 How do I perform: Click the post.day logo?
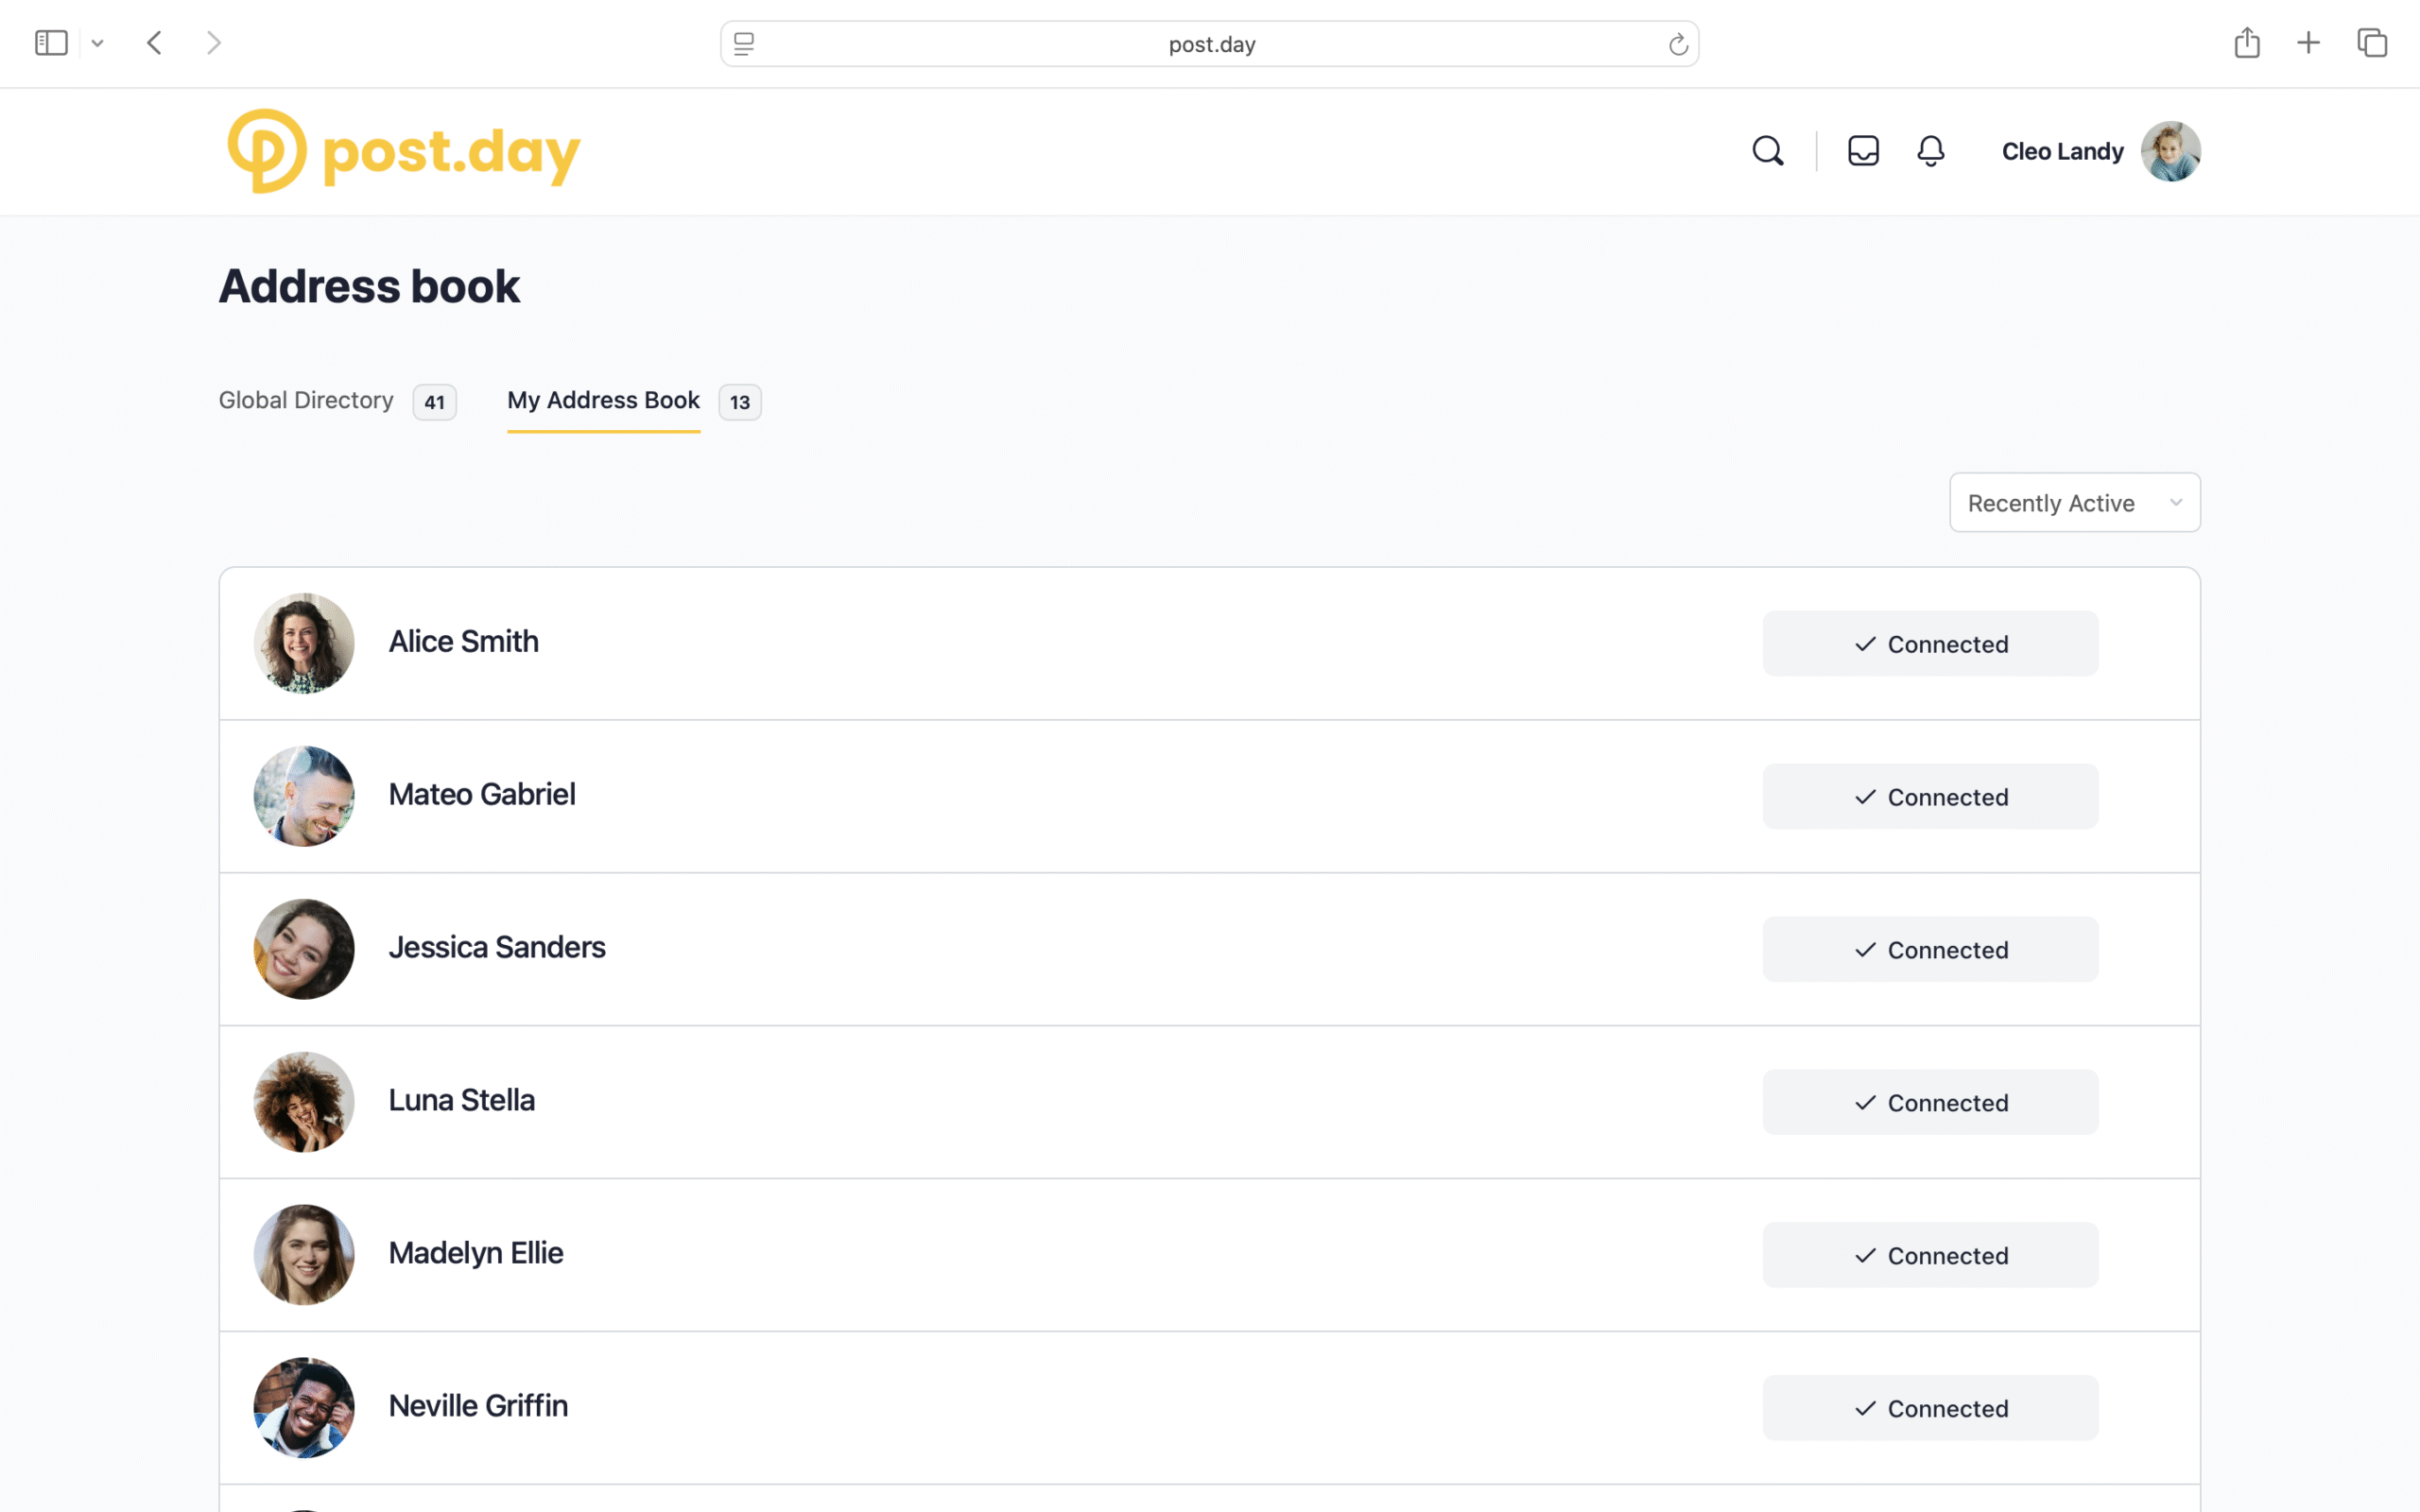point(404,151)
